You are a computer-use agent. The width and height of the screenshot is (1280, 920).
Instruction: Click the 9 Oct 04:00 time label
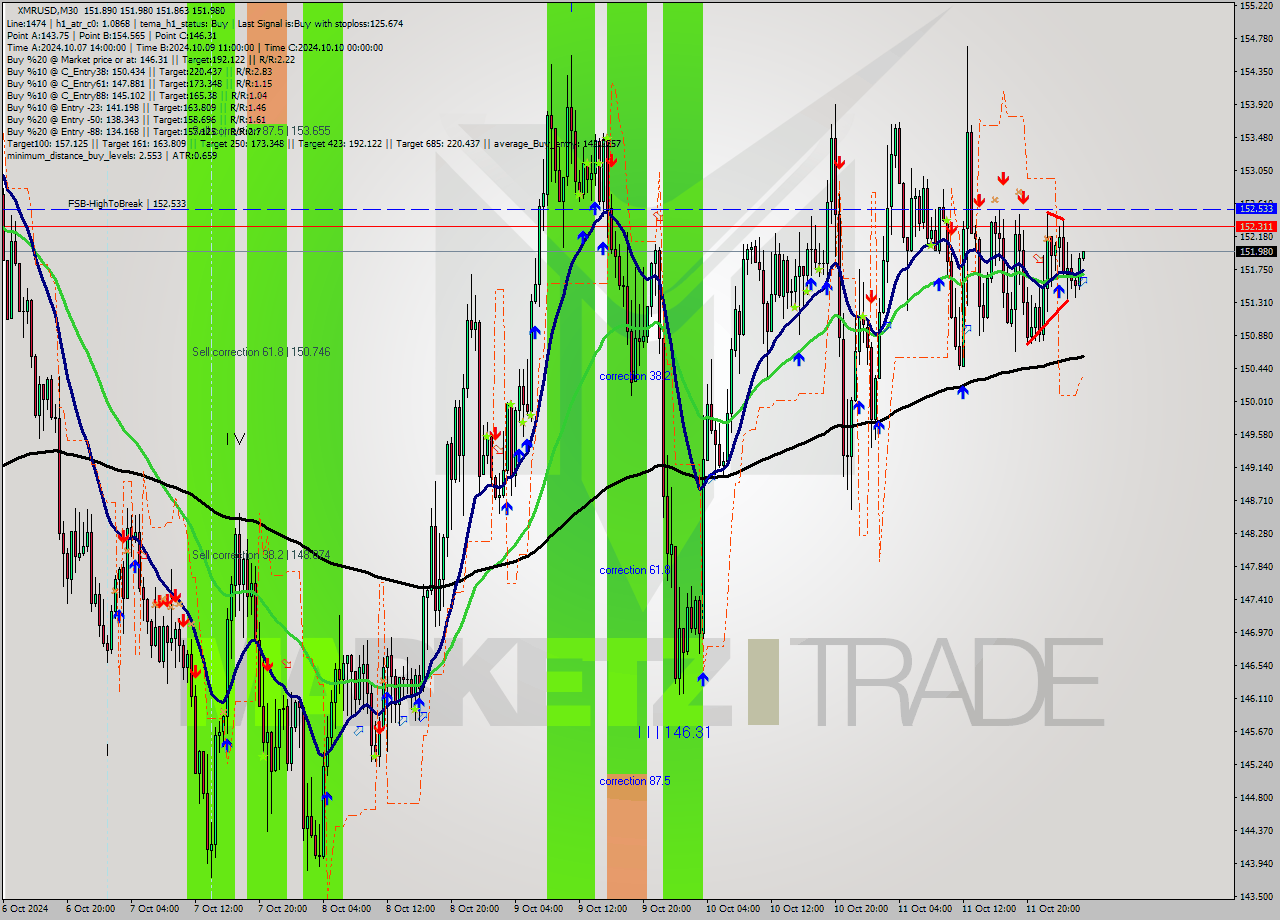[x=538, y=909]
